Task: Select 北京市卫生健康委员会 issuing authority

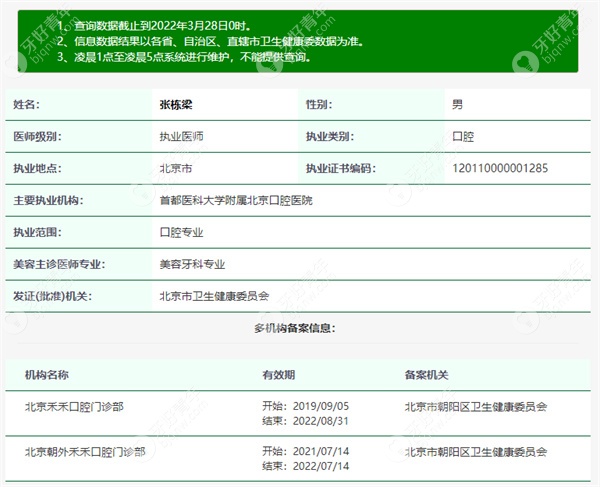Action: (214, 296)
